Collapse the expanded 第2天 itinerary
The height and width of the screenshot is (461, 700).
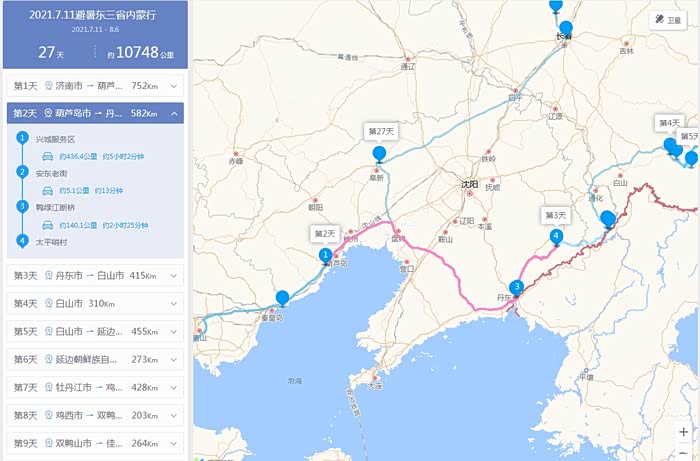[174, 114]
